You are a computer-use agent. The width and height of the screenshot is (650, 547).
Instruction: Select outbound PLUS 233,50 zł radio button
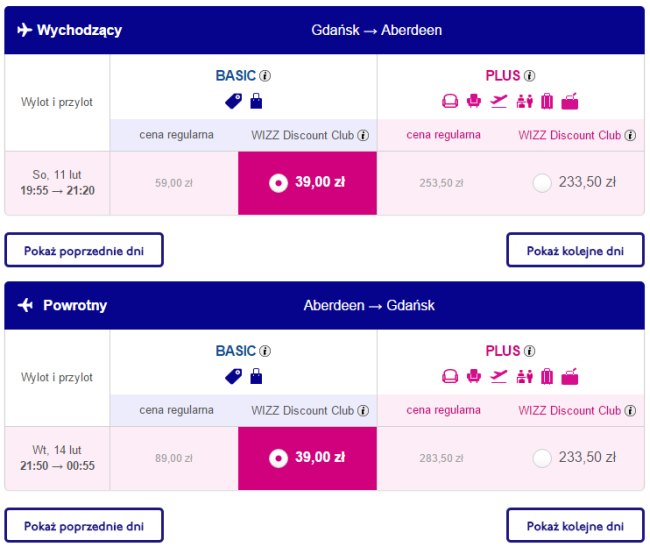pyautogui.click(x=542, y=183)
